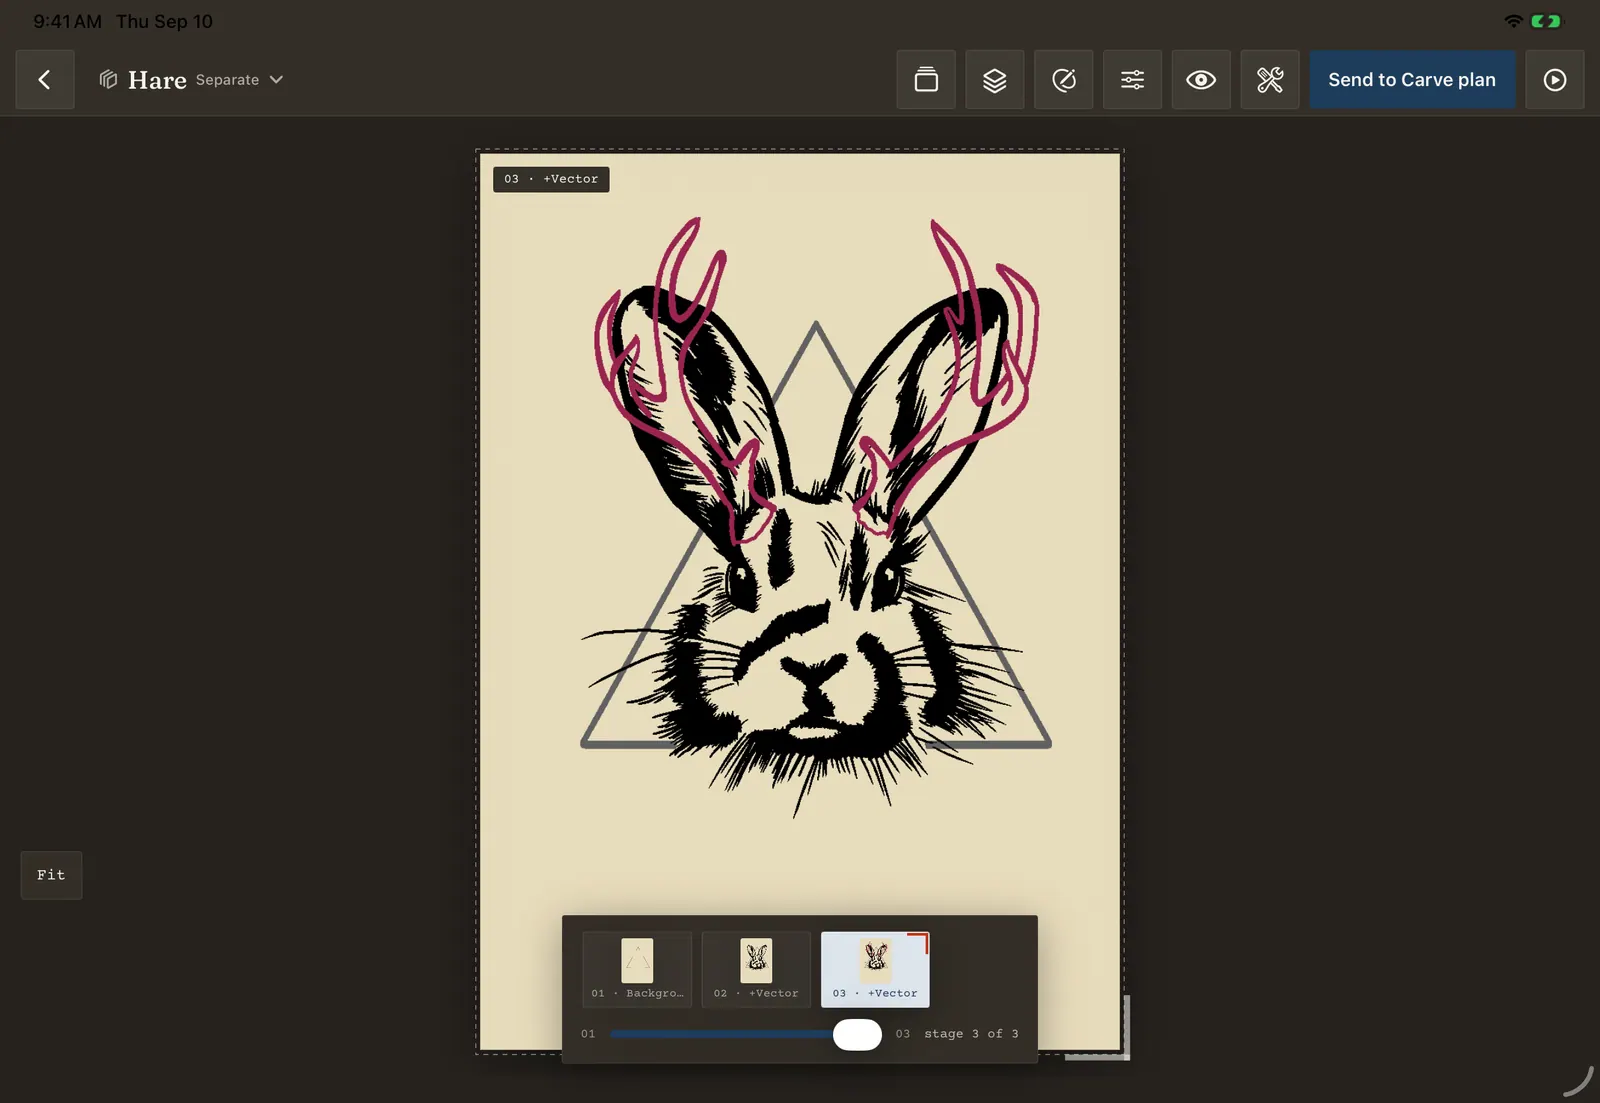Go back with the left chevron button
1600x1103 pixels.
45,80
